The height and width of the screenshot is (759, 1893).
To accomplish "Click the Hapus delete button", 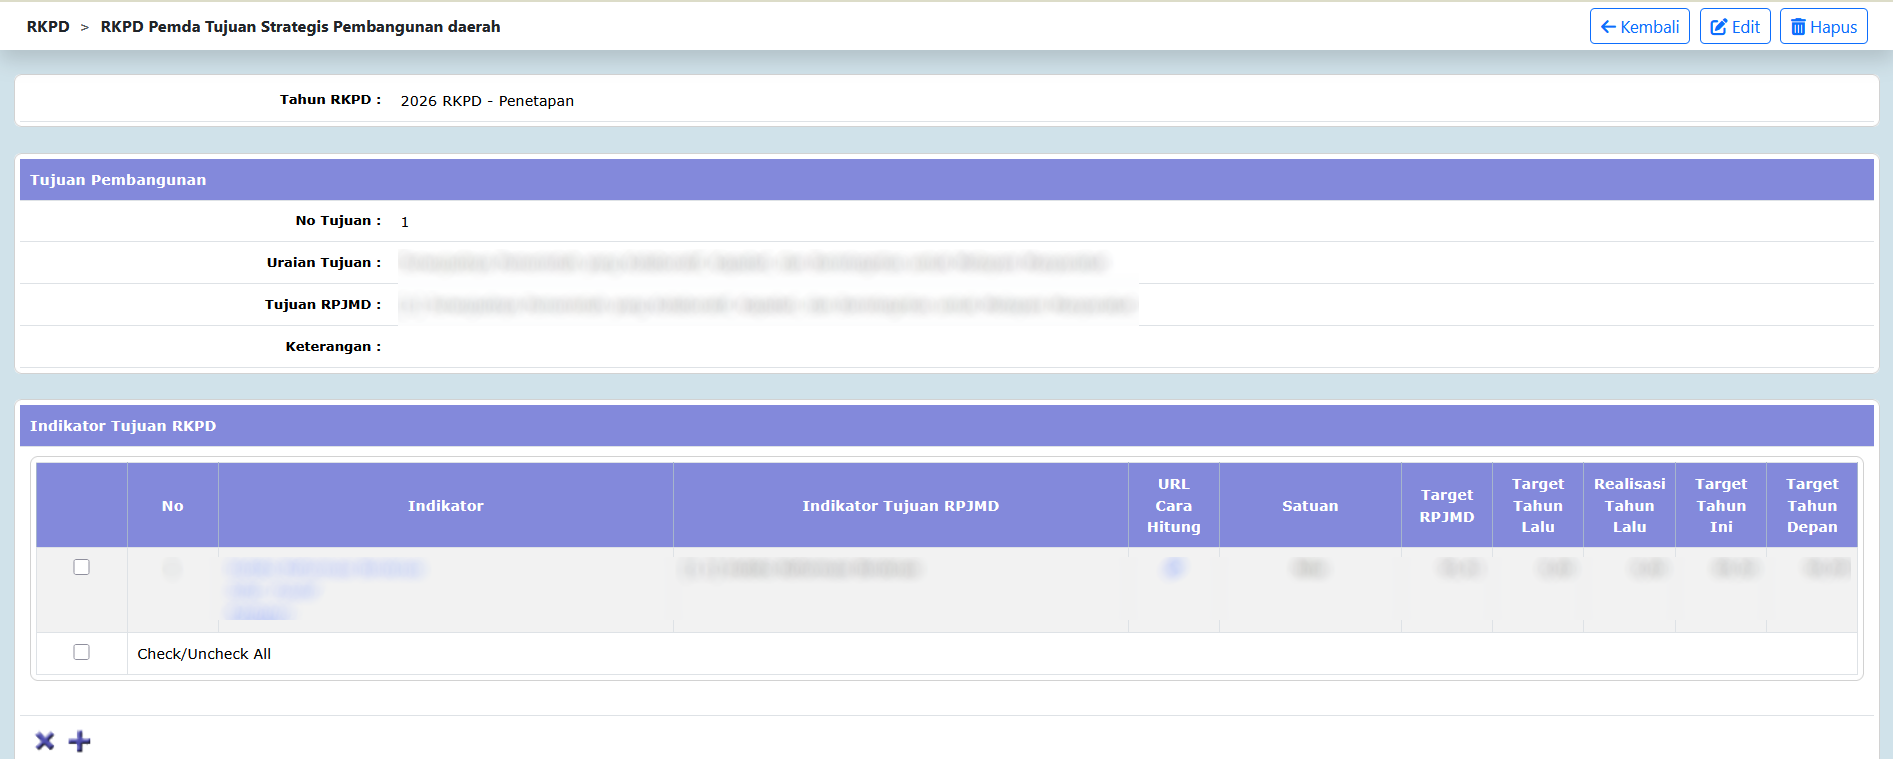I will [1823, 27].
